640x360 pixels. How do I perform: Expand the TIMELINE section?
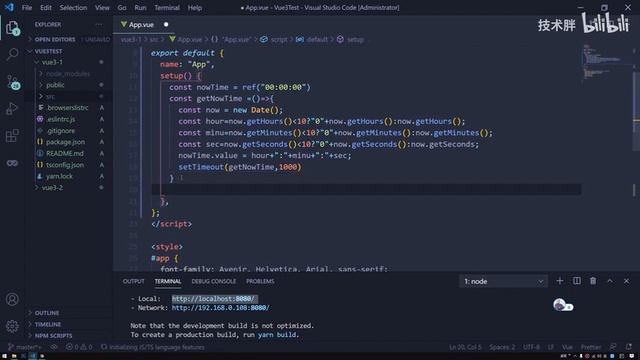pos(47,324)
